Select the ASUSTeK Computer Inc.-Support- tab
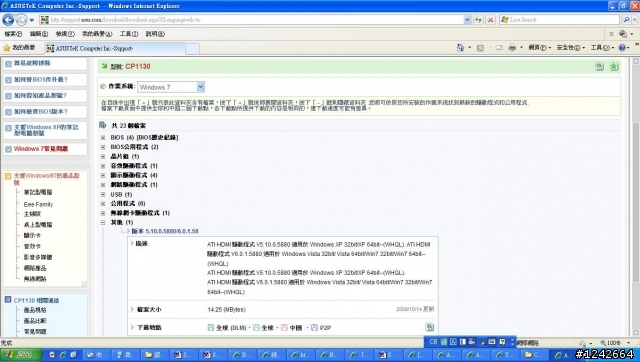Image resolution: width=640 pixels, height=362 pixels. tap(115, 49)
